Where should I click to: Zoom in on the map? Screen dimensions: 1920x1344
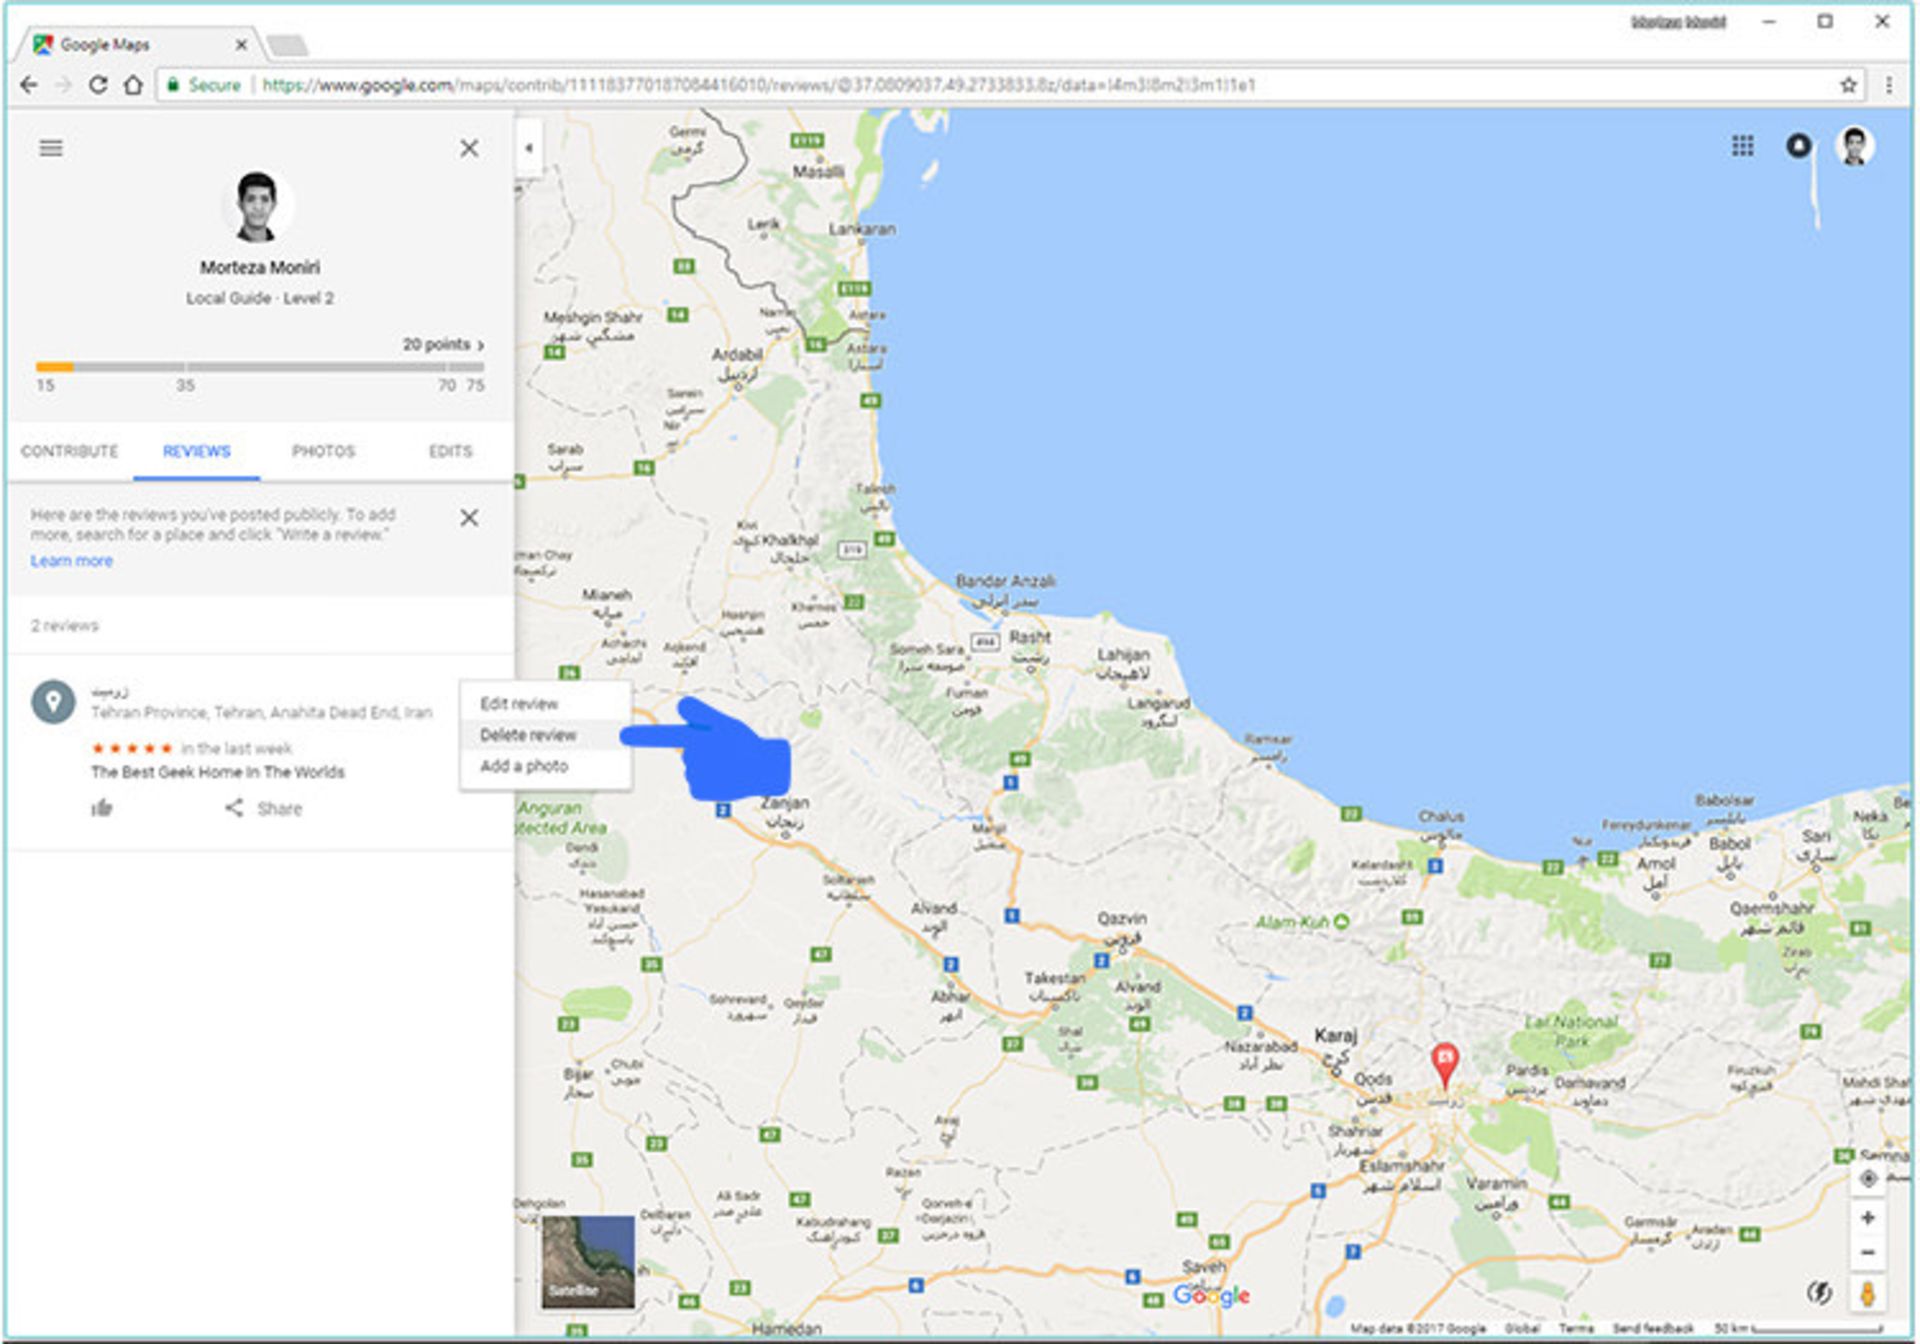tap(1867, 1218)
